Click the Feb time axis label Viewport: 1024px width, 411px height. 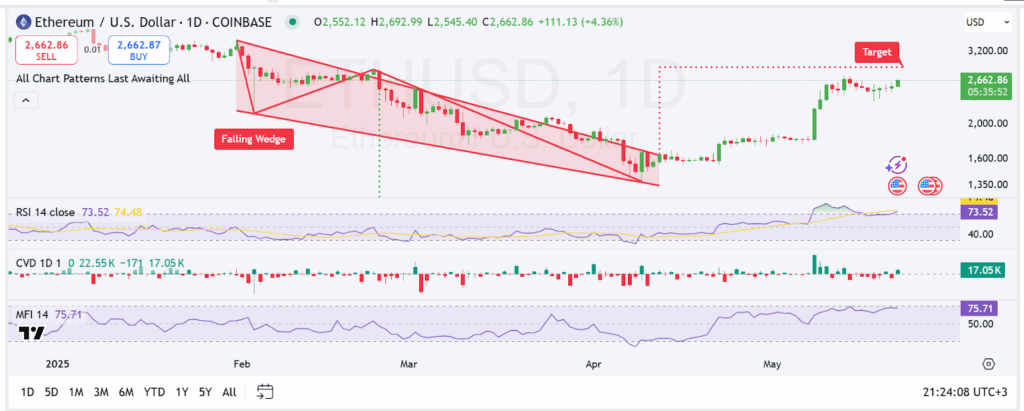[242, 363]
